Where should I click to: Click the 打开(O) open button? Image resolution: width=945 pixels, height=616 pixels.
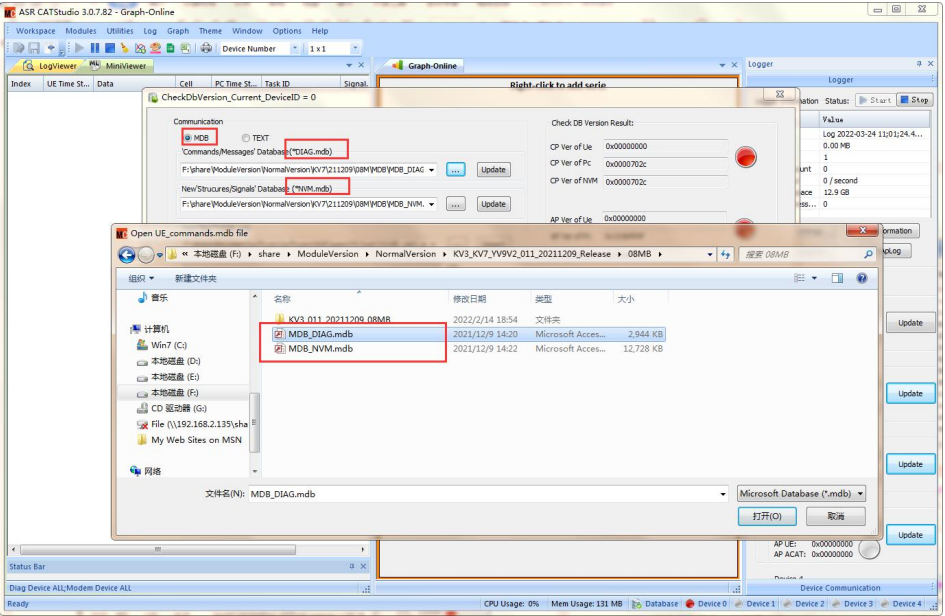[x=767, y=516]
